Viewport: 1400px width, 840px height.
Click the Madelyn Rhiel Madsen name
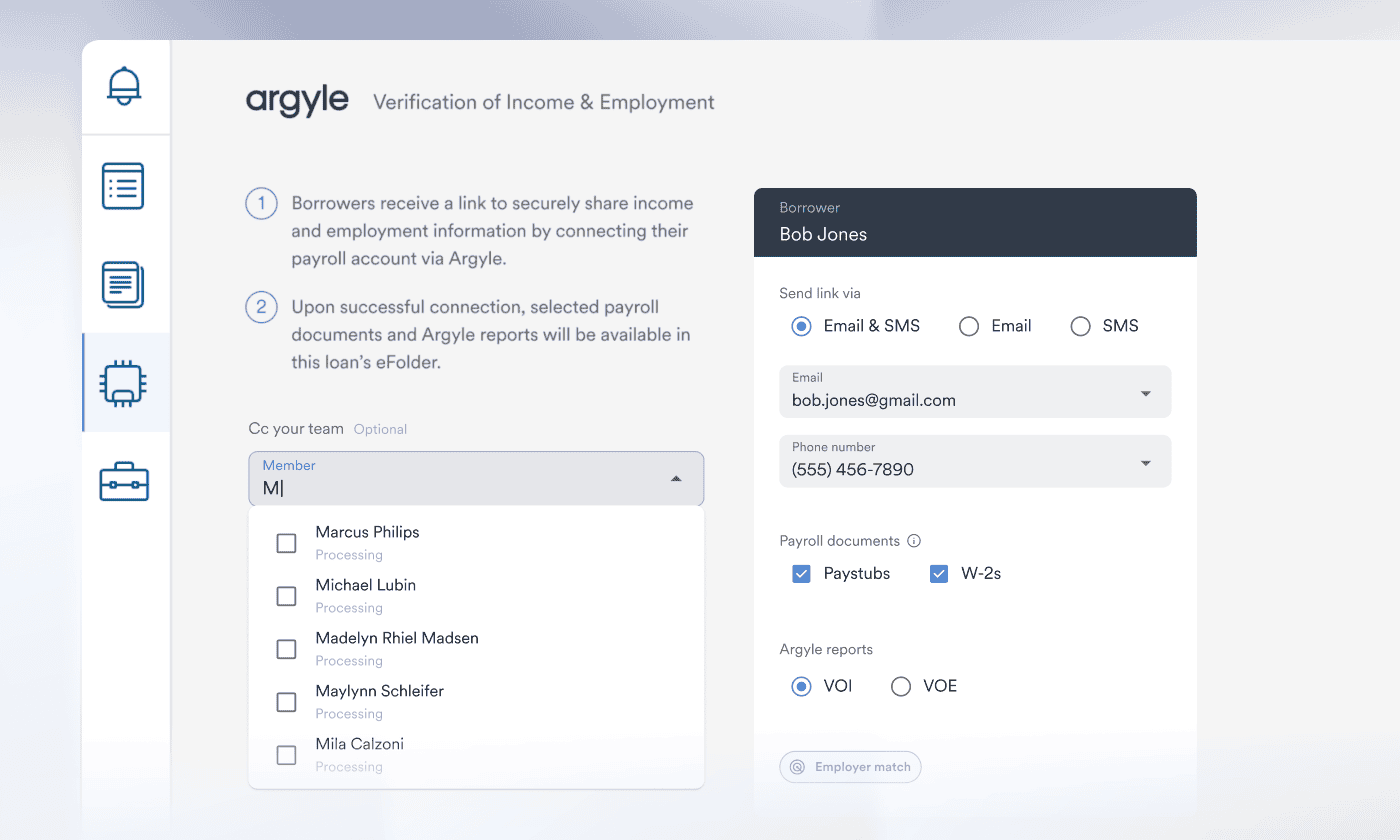397,638
